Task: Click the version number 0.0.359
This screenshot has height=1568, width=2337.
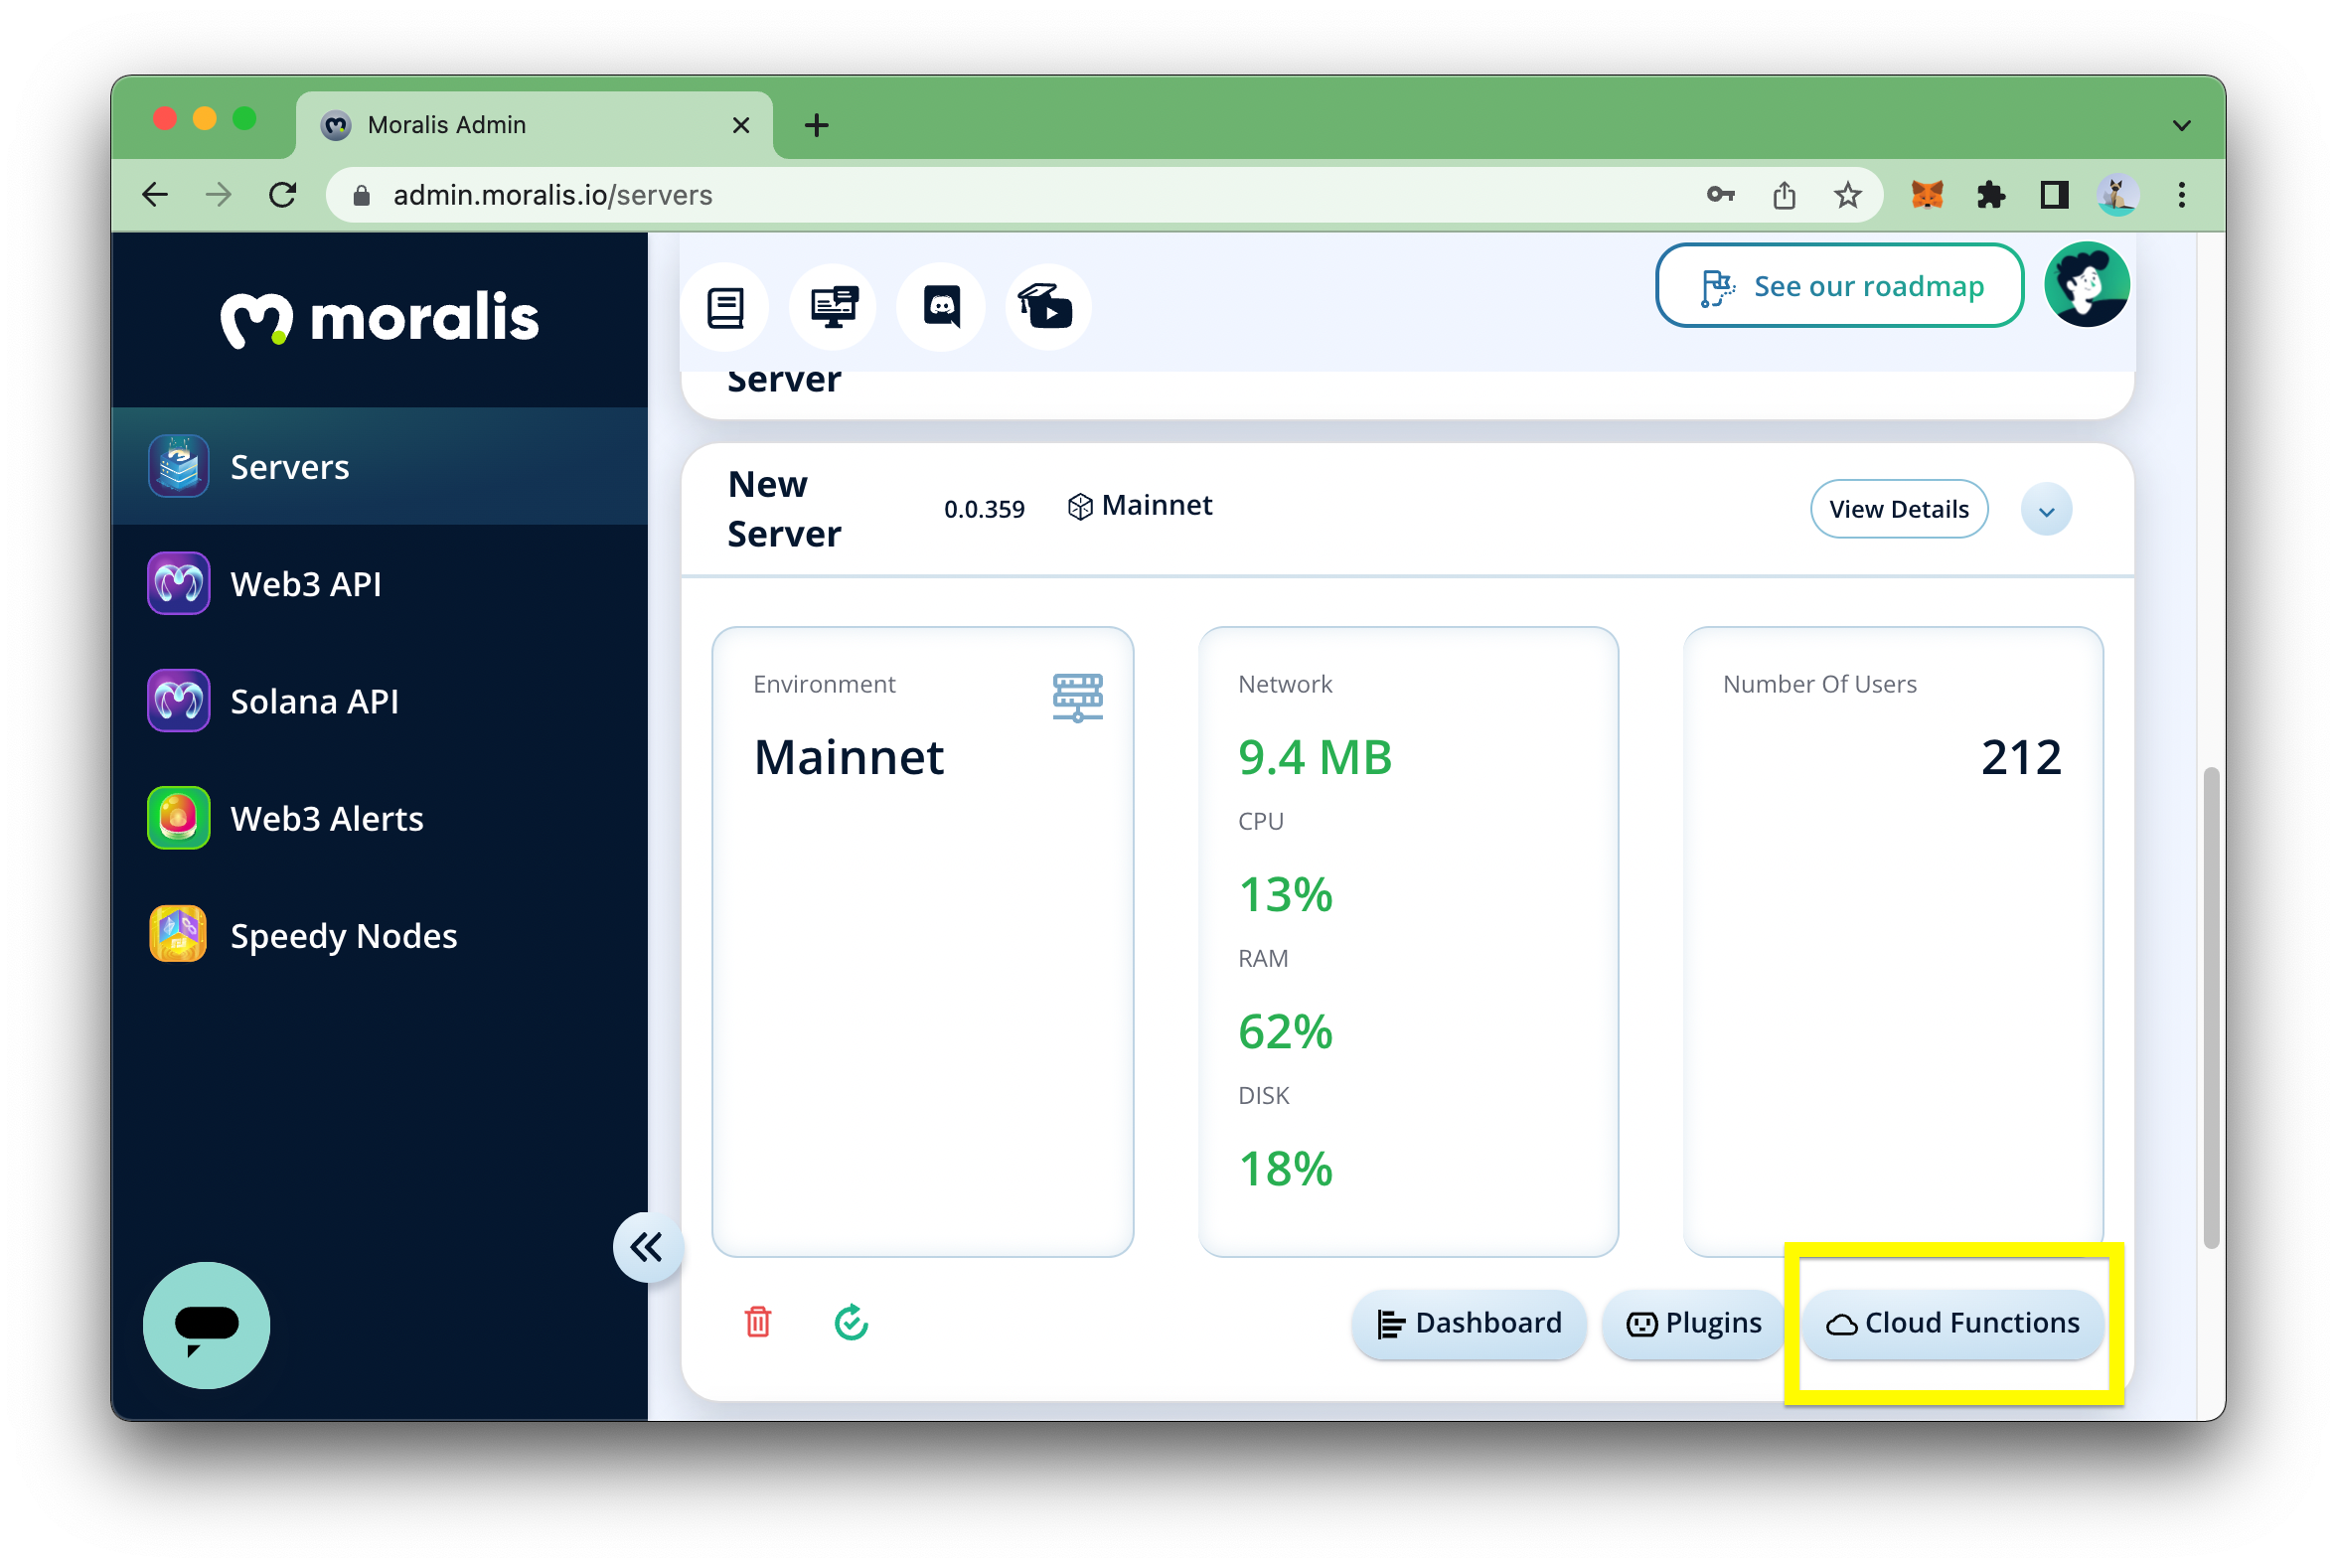Action: coord(984,509)
